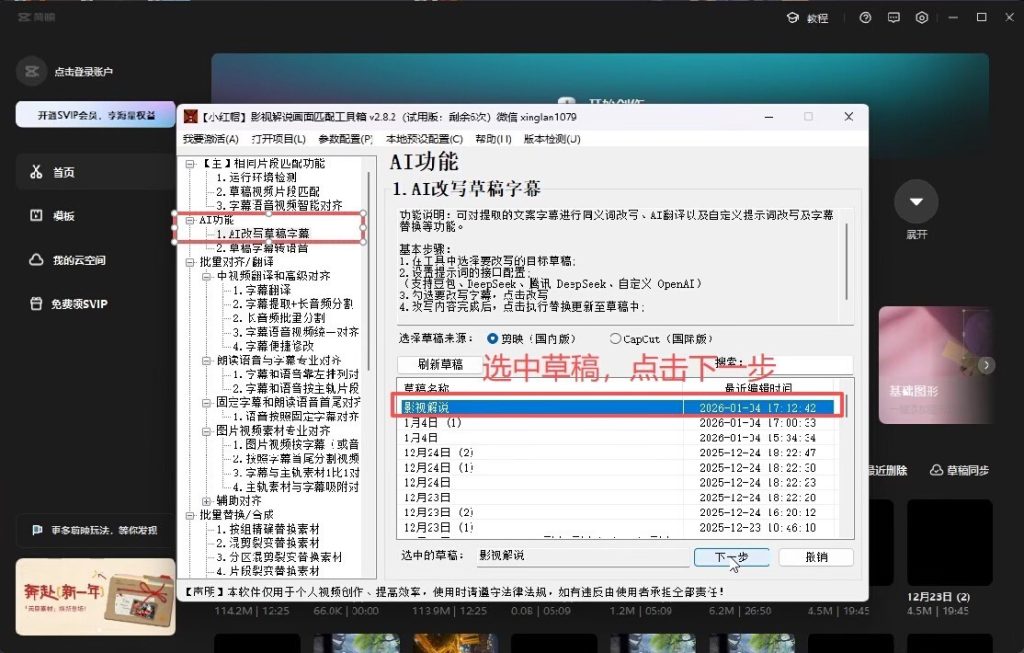Collapse the 批量替换/合成 tree node
Screen dimensions: 1024x653
(190, 515)
